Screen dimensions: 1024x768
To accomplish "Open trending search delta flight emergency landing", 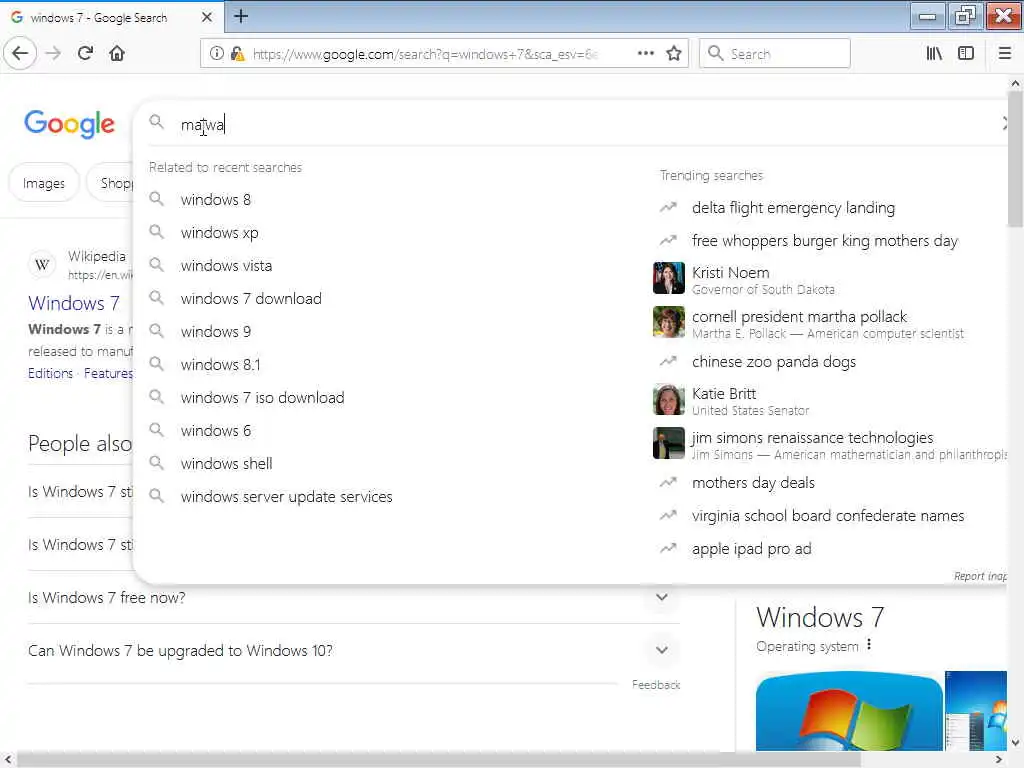I will pos(793,208).
